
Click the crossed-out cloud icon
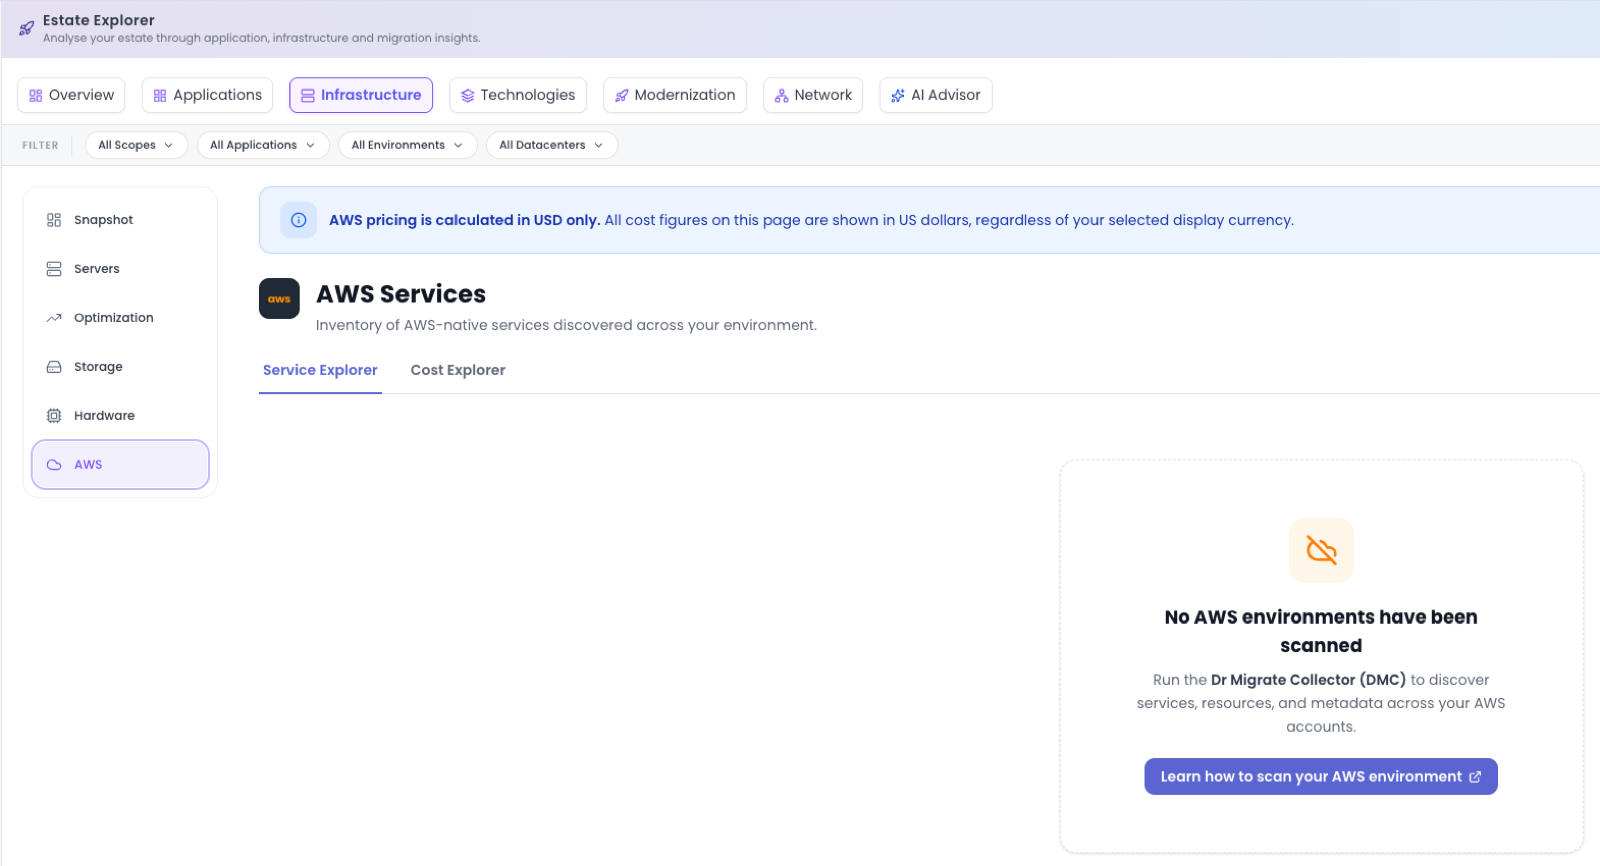pyautogui.click(x=1321, y=550)
